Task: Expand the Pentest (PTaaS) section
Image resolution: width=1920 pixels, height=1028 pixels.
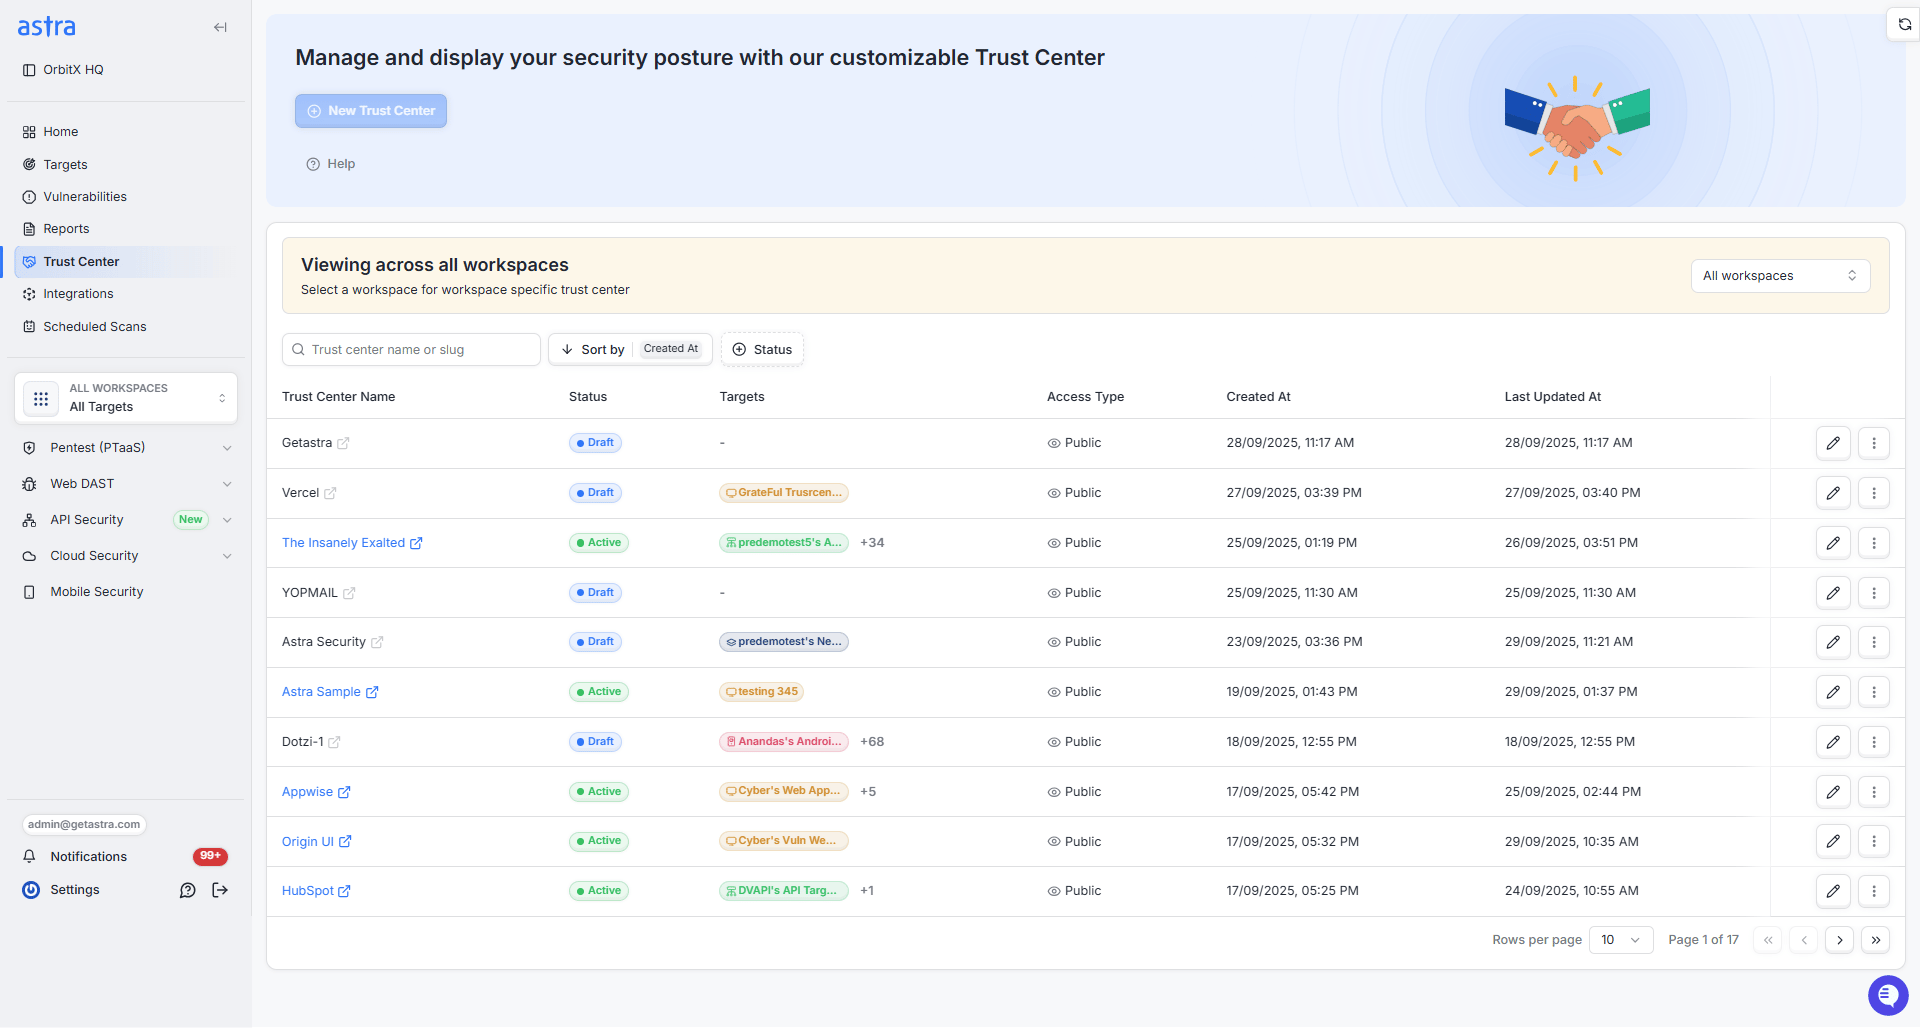Action: 127,448
